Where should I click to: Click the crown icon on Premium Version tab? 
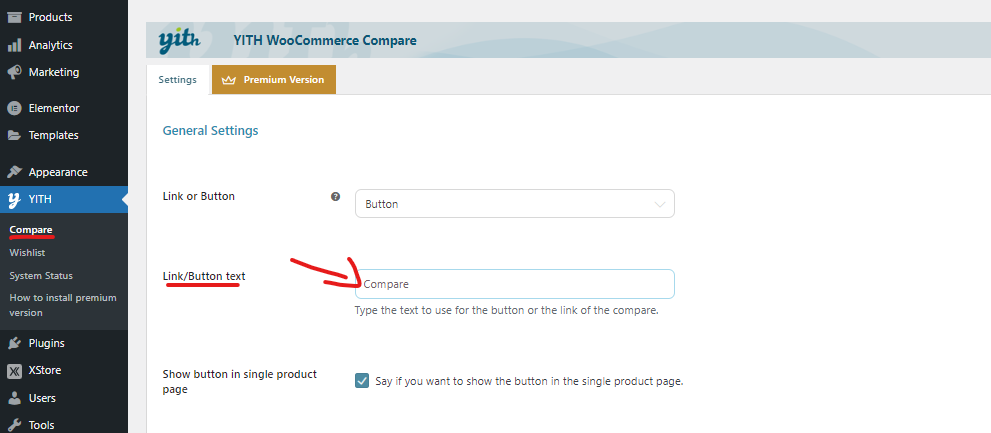coord(229,80)
